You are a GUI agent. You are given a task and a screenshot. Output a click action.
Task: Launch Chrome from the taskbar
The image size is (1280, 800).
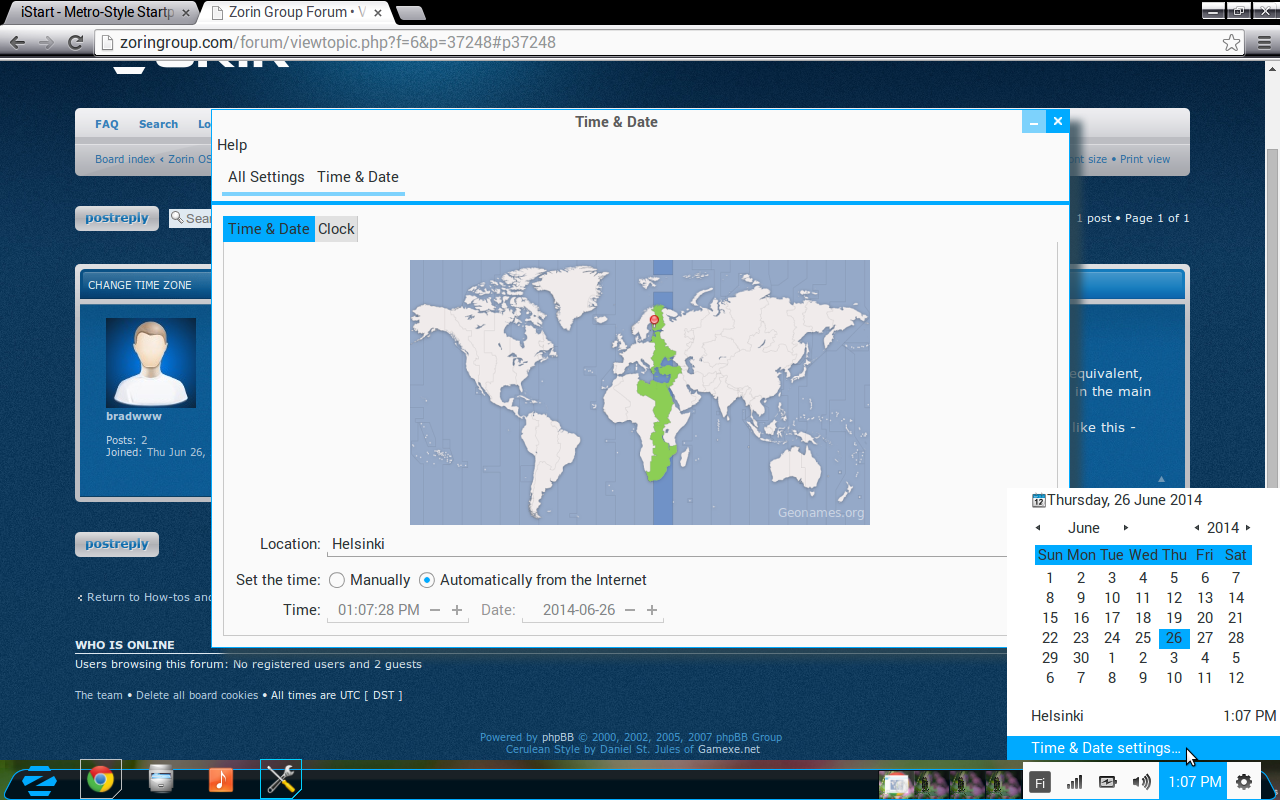100,780
